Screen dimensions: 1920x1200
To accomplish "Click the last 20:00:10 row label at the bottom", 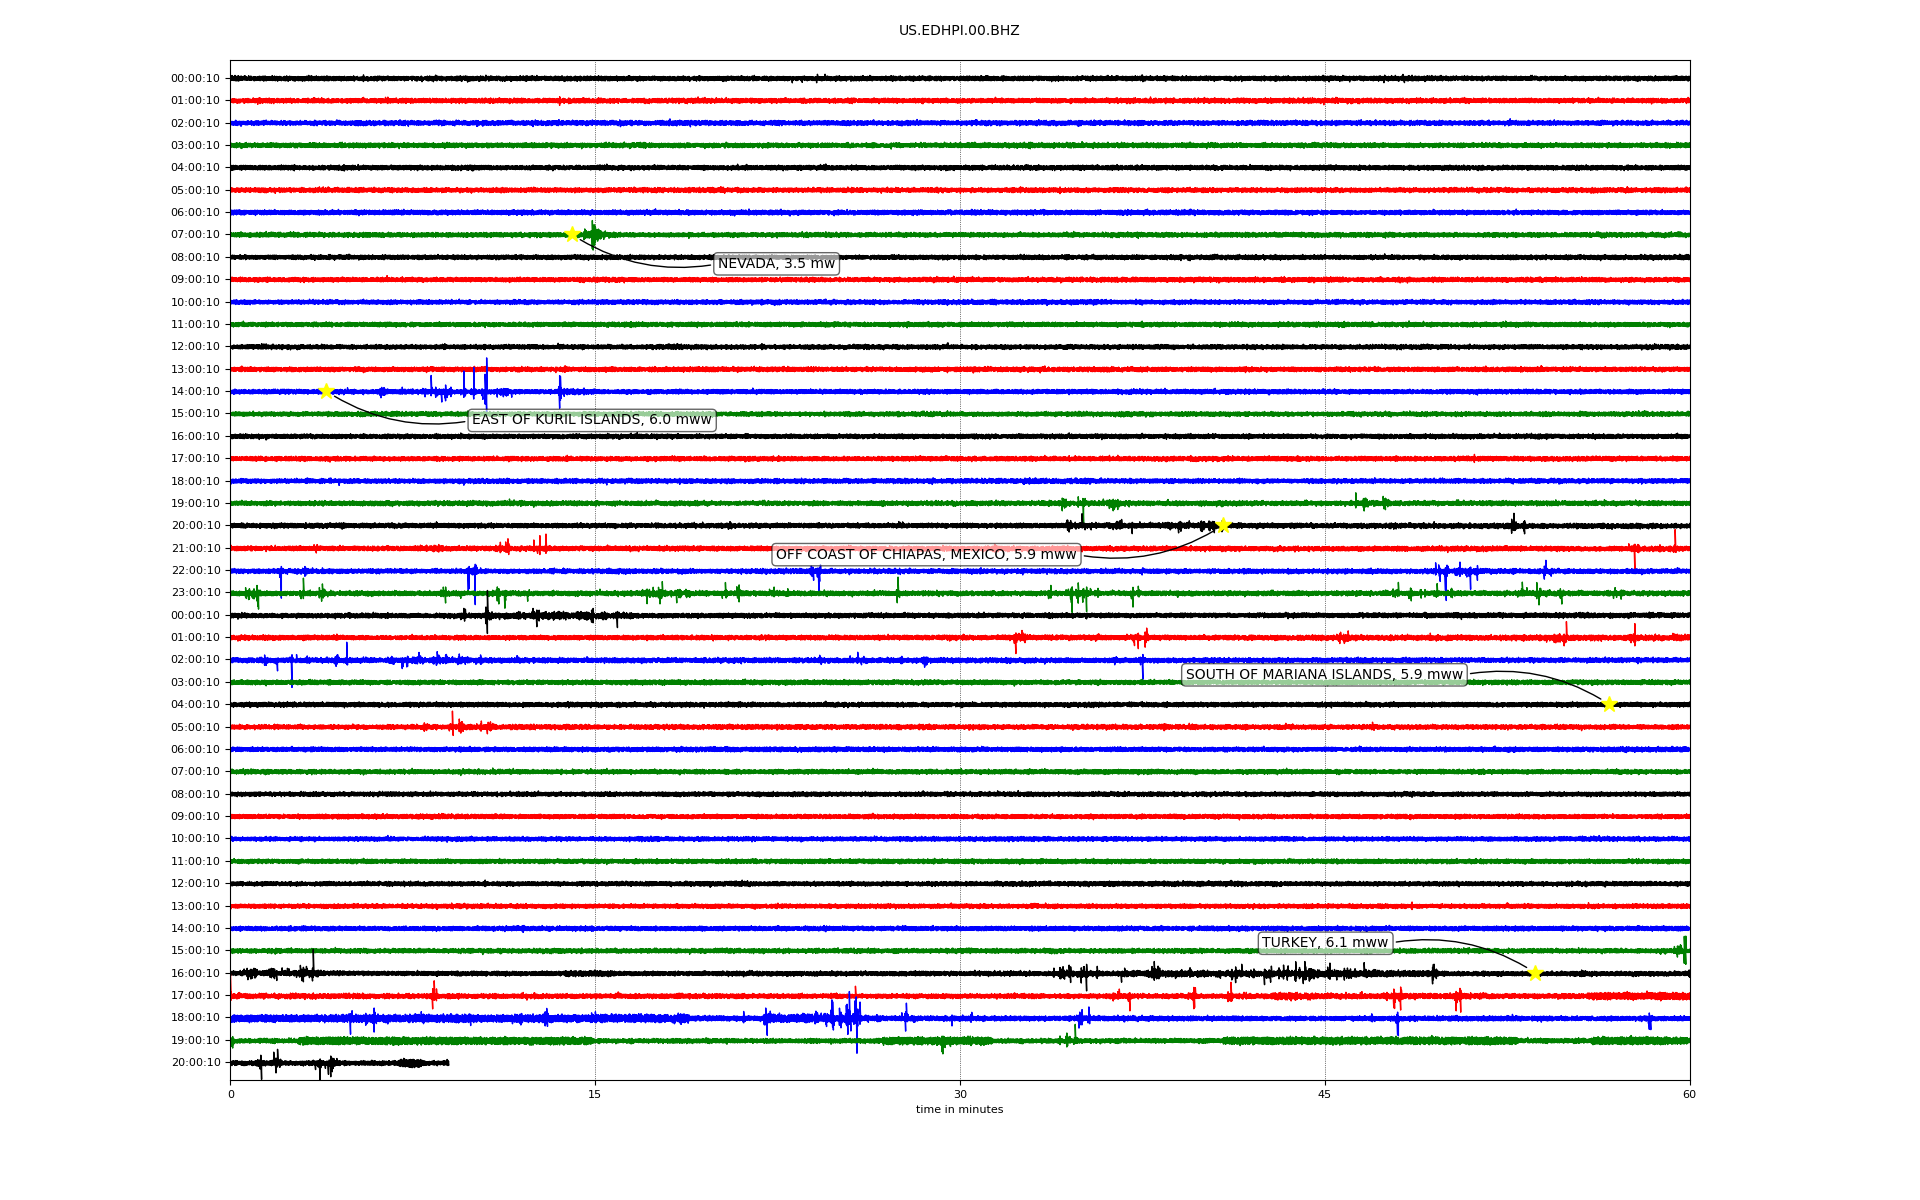I will tap(195, 1063).
